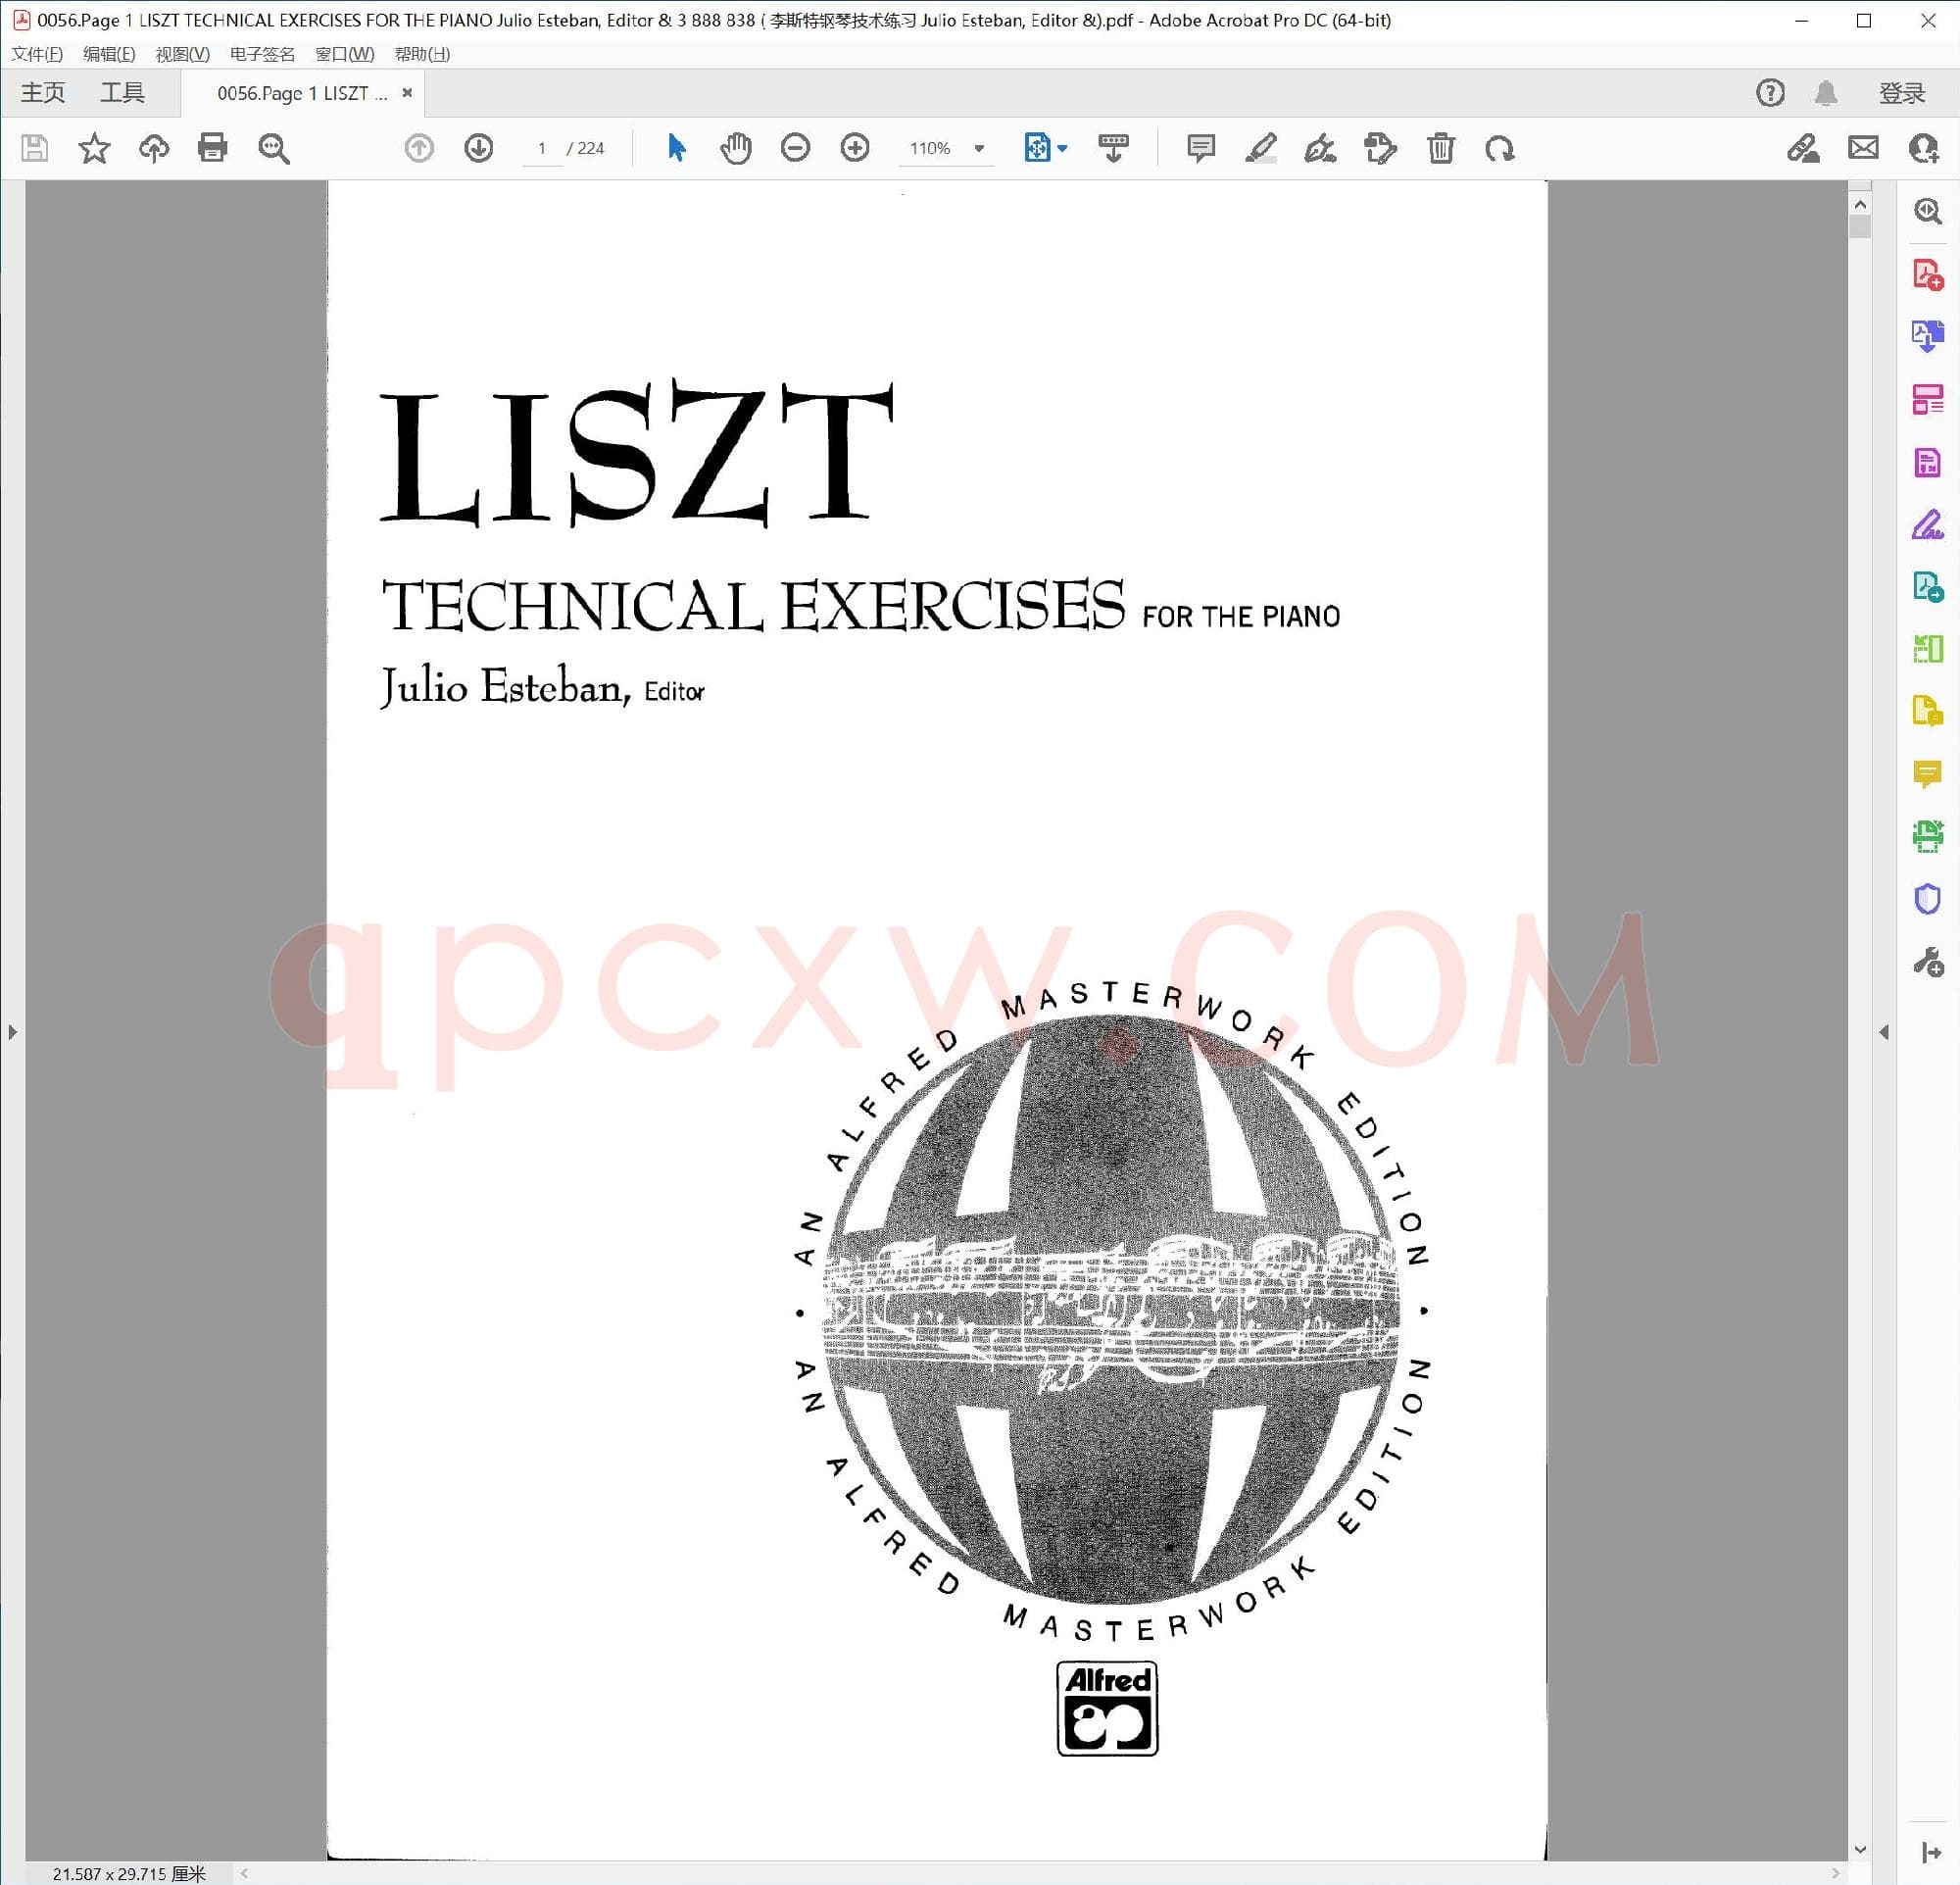The width and height of the screenshot is (1960, 1885).
Task: Open the 视图(V) menu
Action: tap(182, 54)
